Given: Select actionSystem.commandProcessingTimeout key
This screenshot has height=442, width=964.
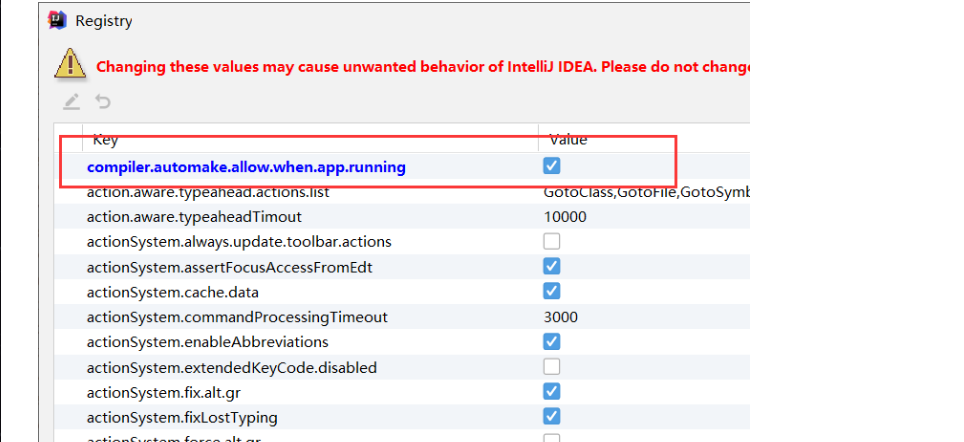Looking at the screenshot, I should pyautogui.click(x=237, y=317).
